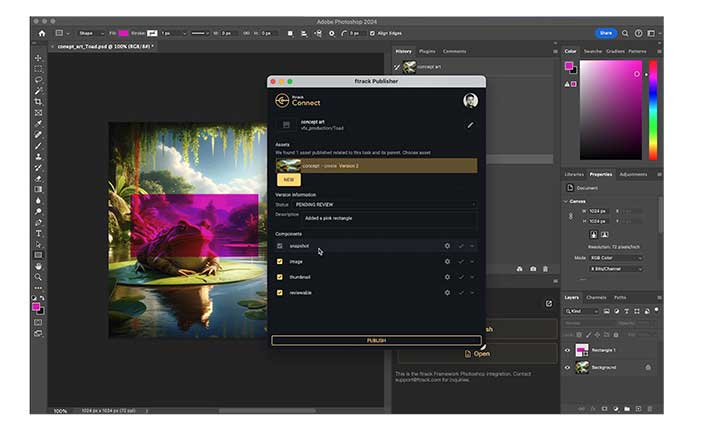Click the Share button
The image size is (715, 429).
pyautogui.click(x=606, y=33)
